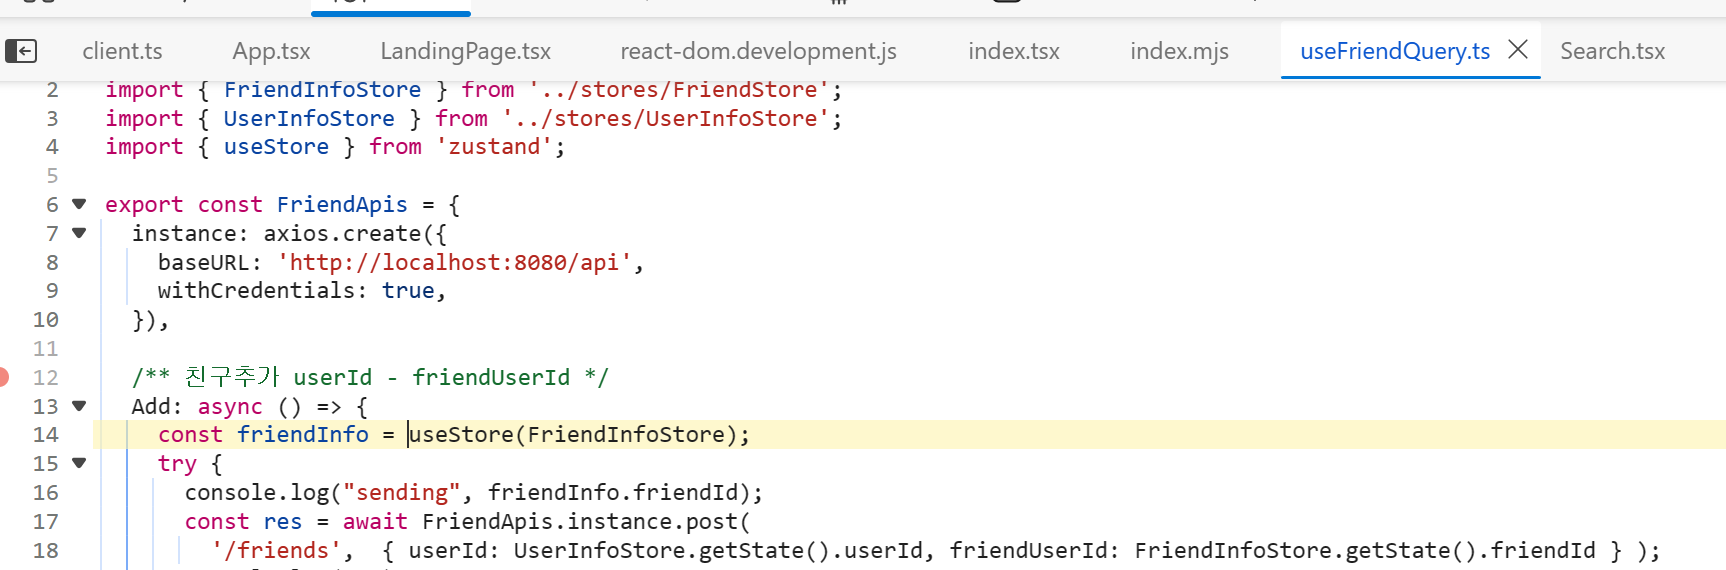Click FriendInfoStore.getState().friendId on line 18
The image size is (1726, 570).
(1365, 550)
